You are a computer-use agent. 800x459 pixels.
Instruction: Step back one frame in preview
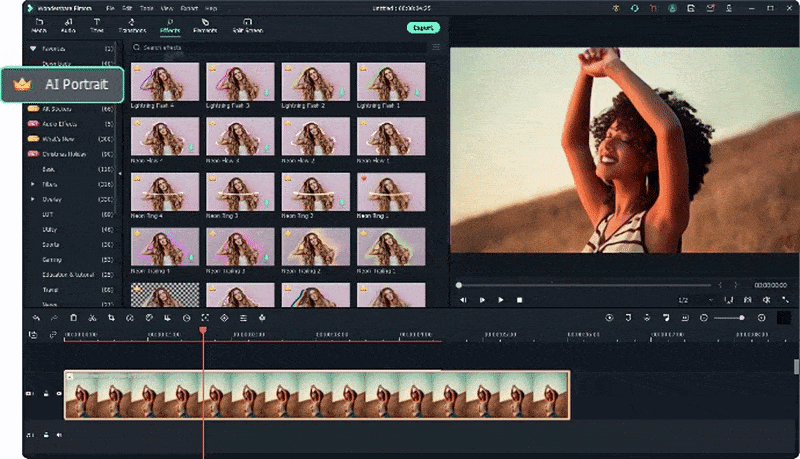pos(463,300)
